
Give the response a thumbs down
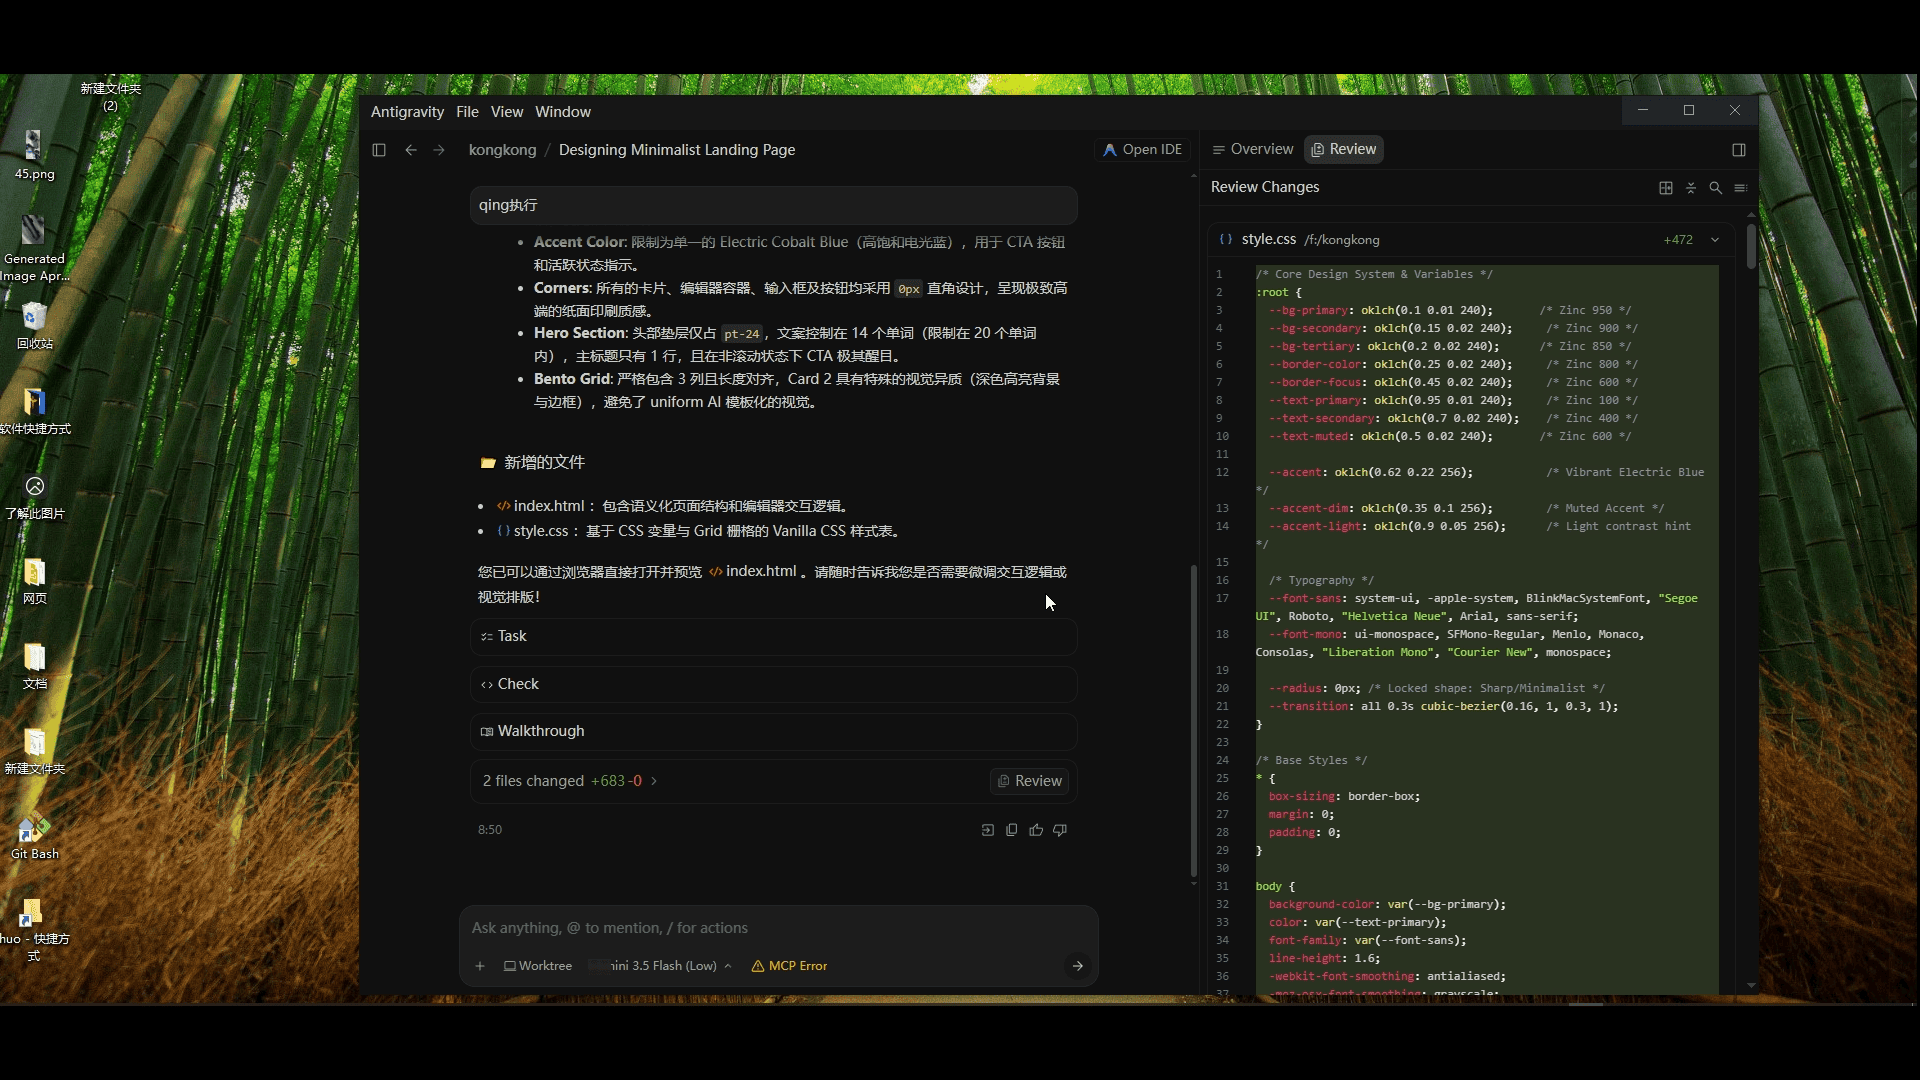1060,830
